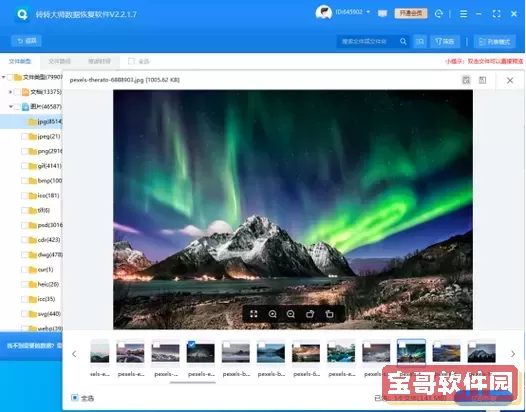The image size is (526, 412).
Task: Toggle the 全选 checkbox near the tabs
Action: tap(131, 61)
